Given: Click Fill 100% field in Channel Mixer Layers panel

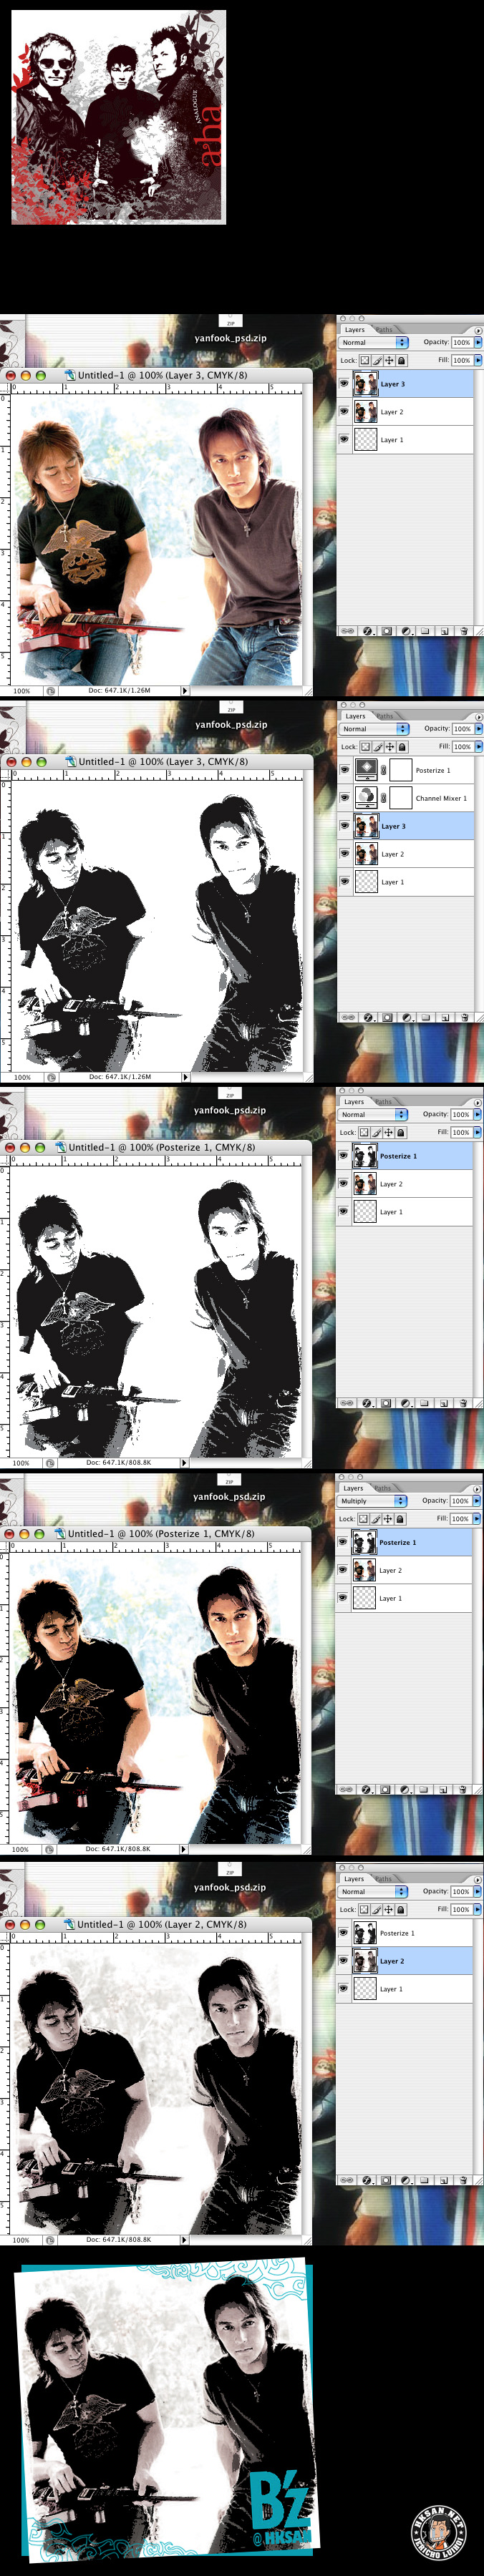Looking at the screenshot, I should tap(463, 747).
